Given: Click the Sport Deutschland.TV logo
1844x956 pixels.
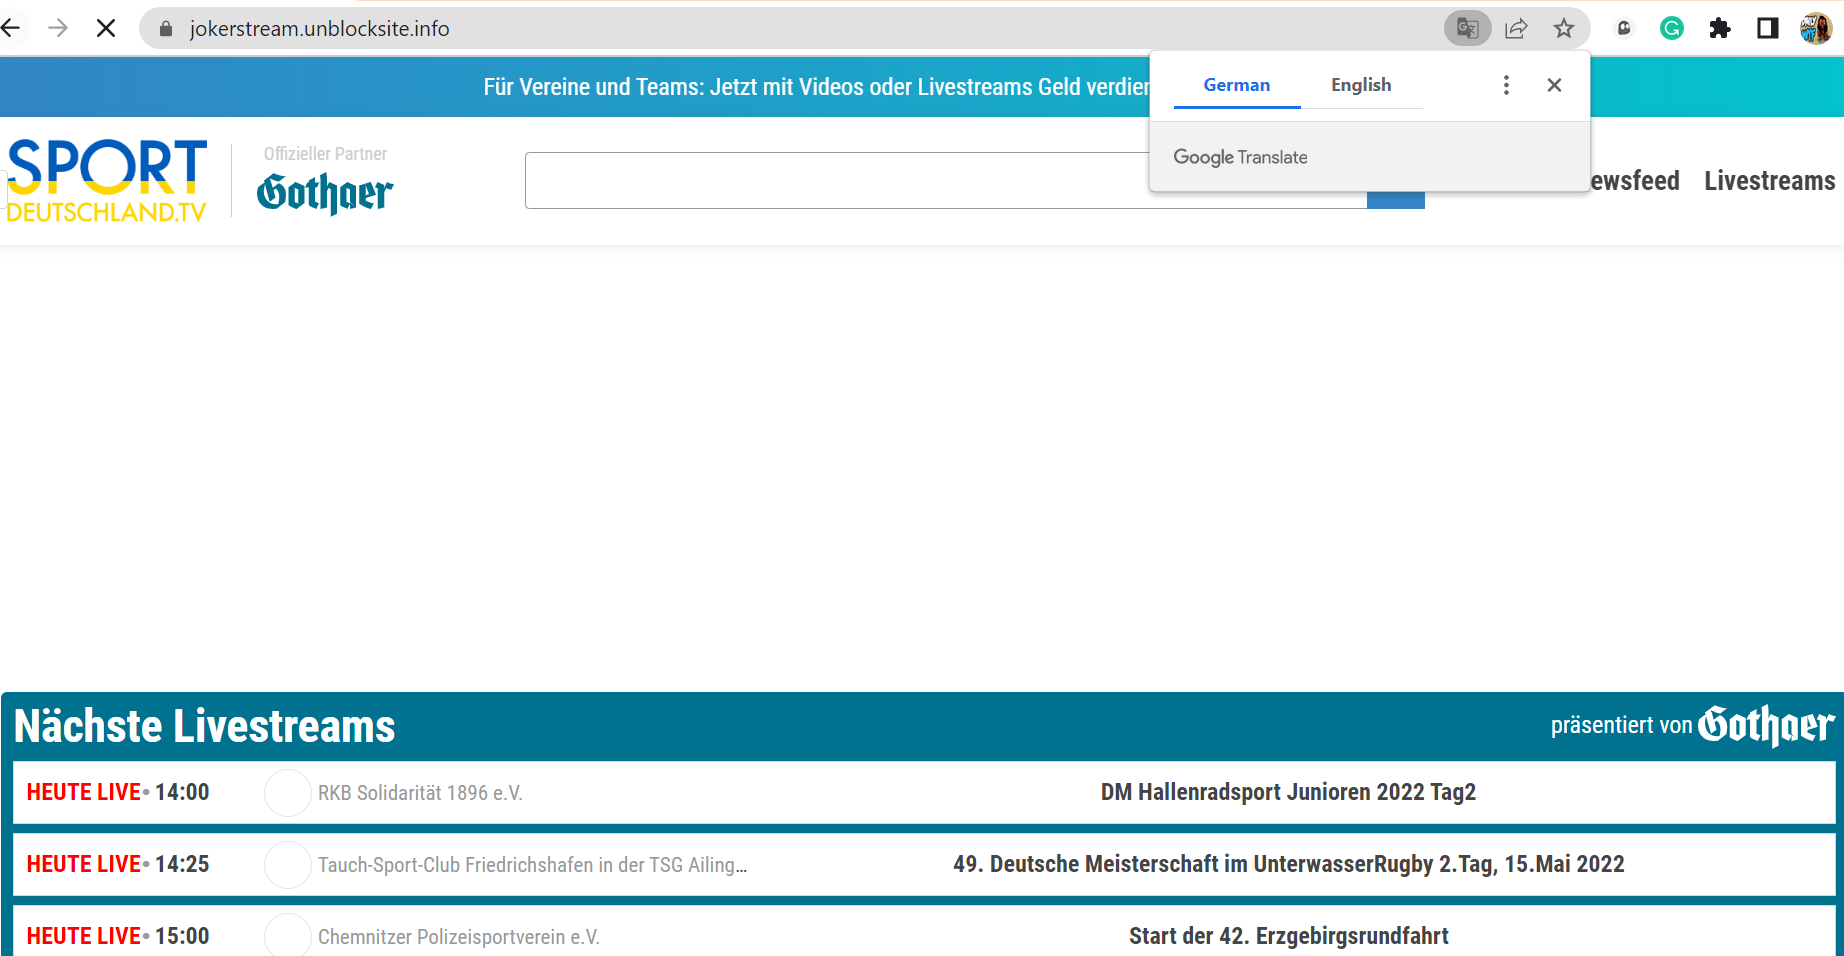Looking at the screenshot, I should (106, 180).
